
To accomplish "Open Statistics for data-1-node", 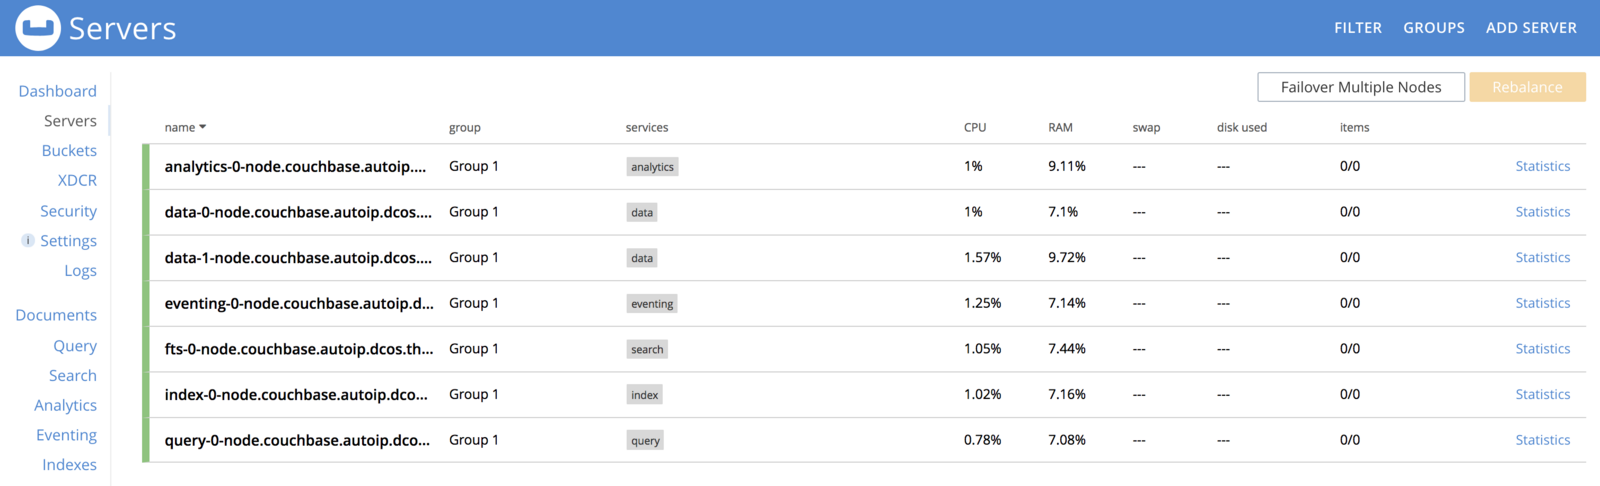I will (x=1542, y=258).
